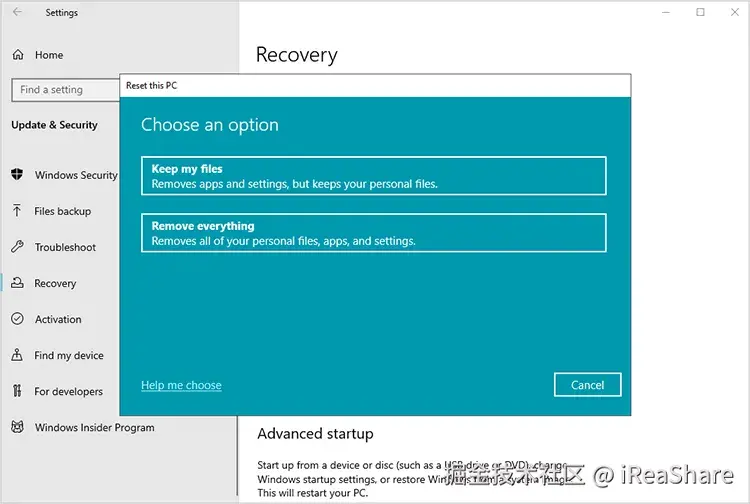Click the Choose an option heading
This screenshot has width=750, height=504.
click(210, 124)
